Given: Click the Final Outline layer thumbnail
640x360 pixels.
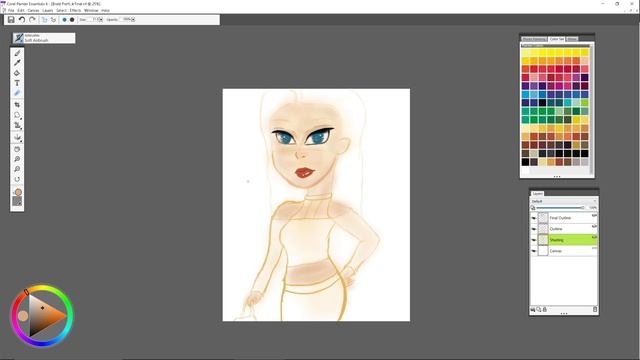Looking at the screenshot, I should point(543,218).
